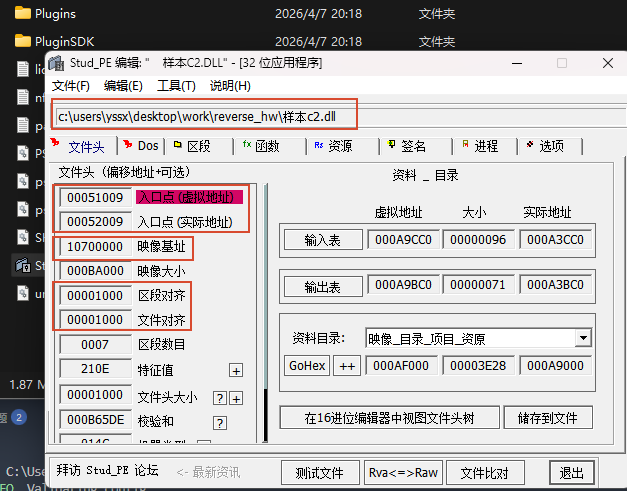
Task: Click export table raw address 000A3BC0
Action: [x=555, y=284]
